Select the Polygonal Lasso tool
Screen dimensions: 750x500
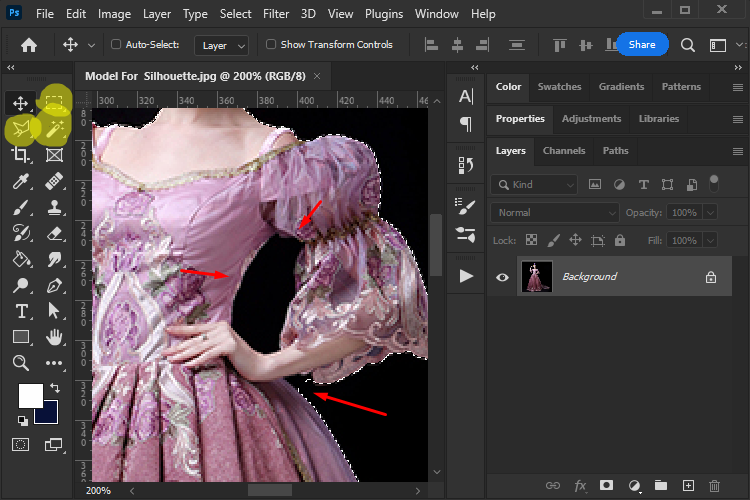click(x=21, y=129)
